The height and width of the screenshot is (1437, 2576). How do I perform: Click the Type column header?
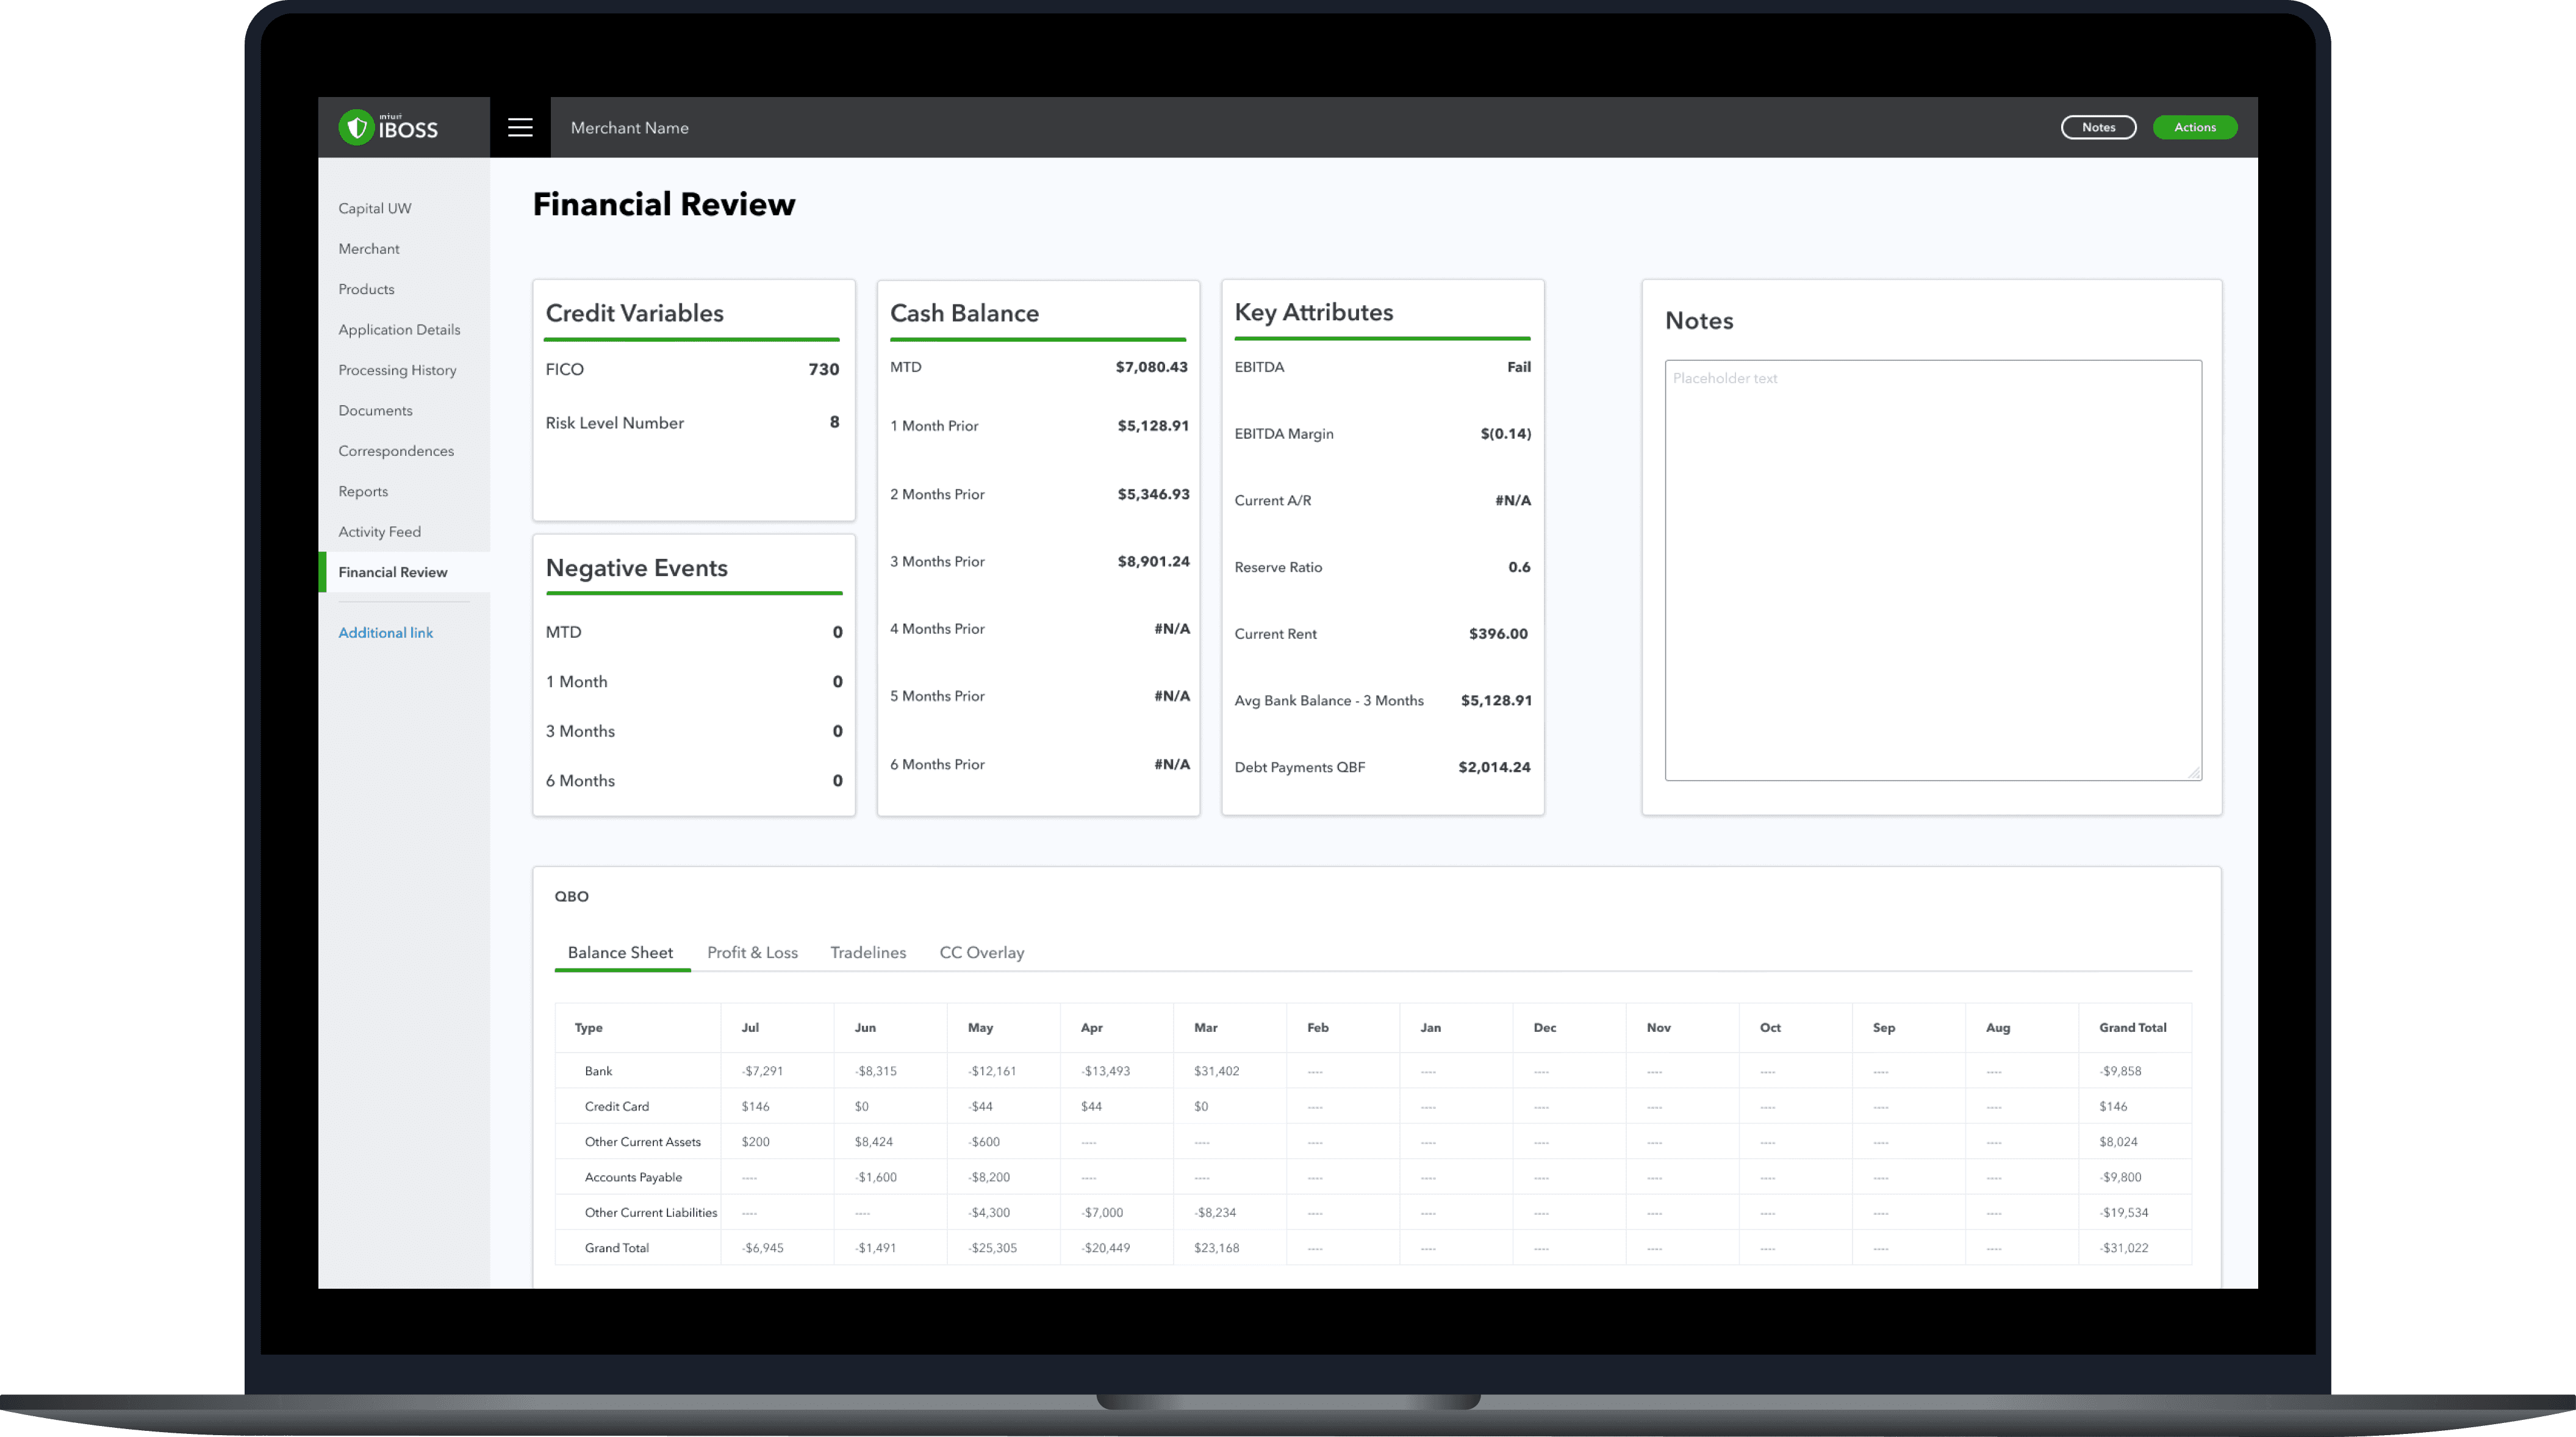(x=588, y=1027)
